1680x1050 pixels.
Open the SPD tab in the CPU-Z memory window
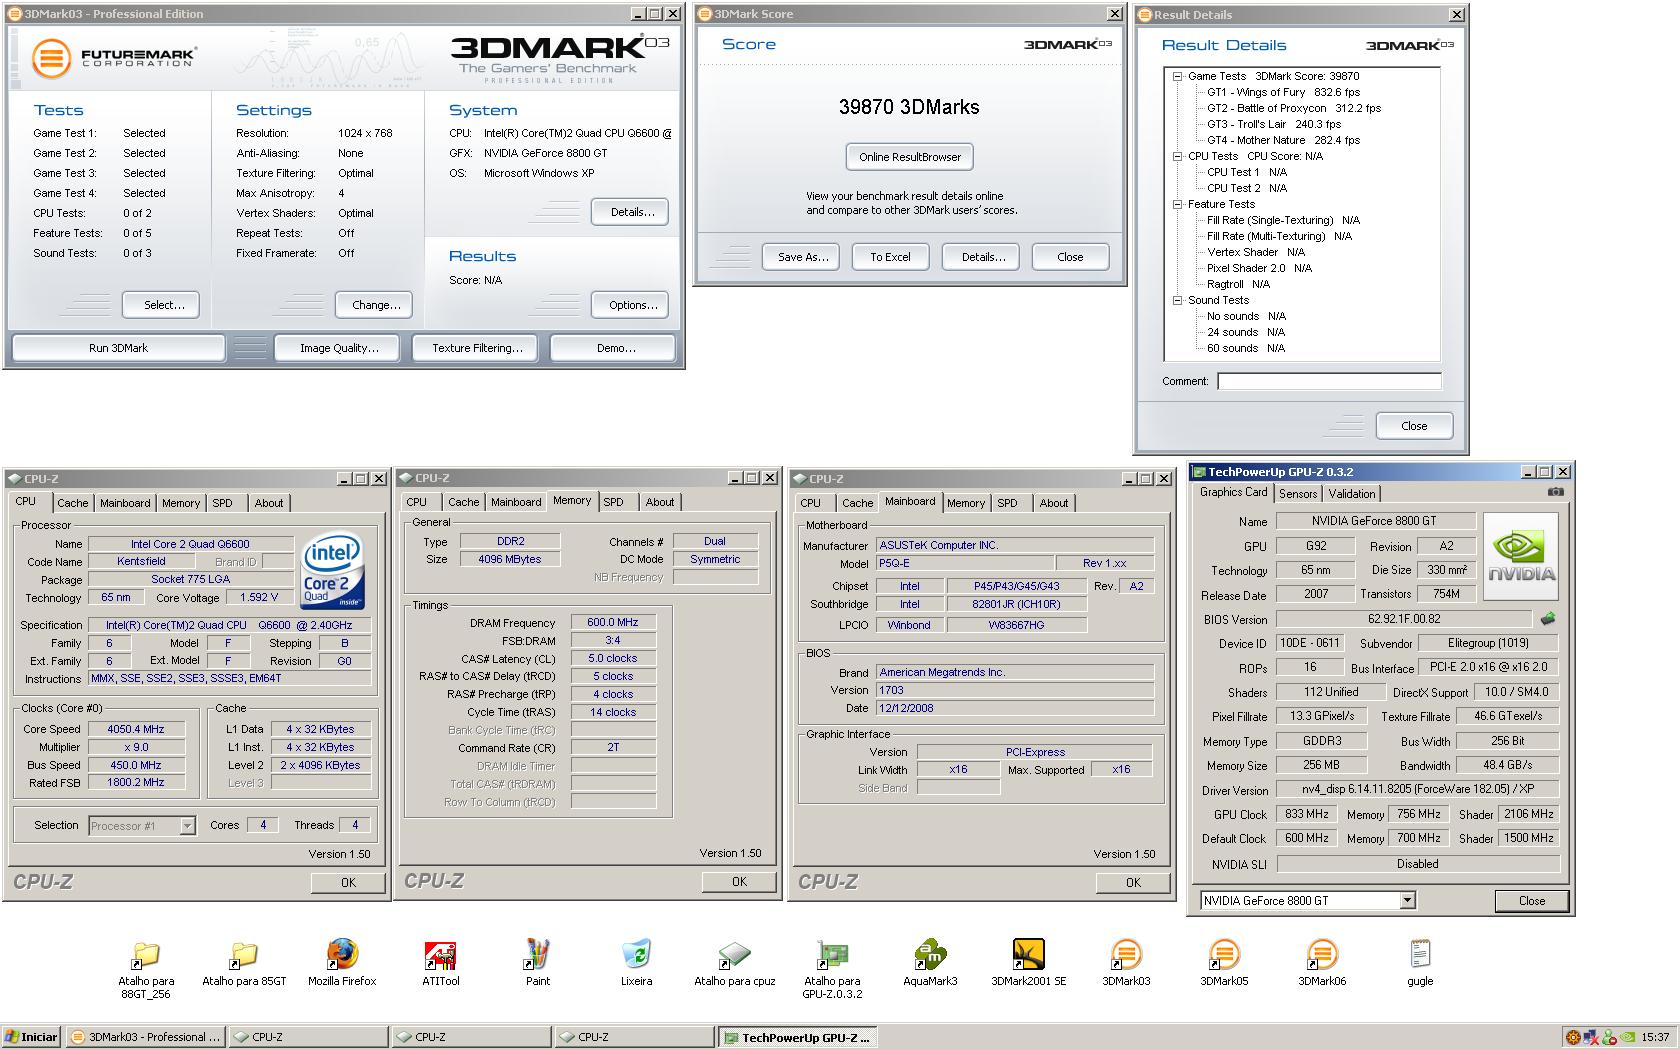614,502
